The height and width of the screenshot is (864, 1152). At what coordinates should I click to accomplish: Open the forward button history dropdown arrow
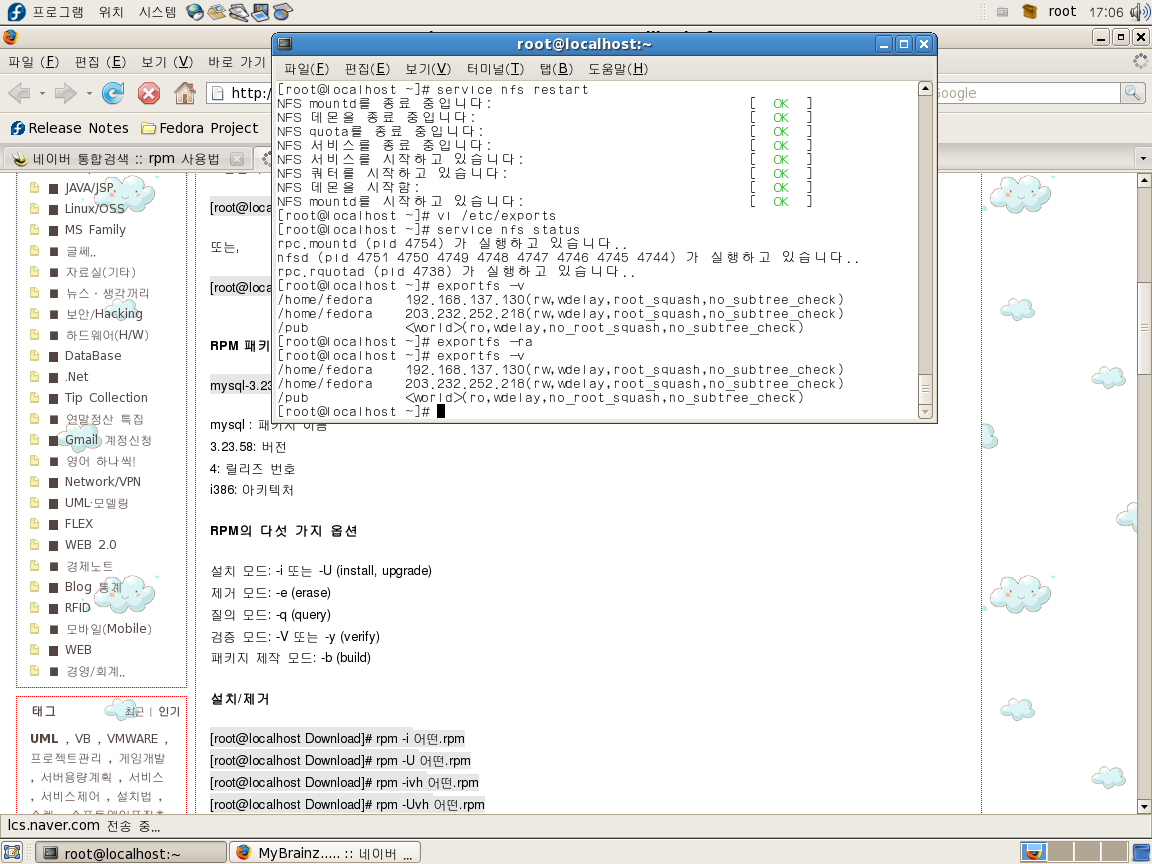89,94
